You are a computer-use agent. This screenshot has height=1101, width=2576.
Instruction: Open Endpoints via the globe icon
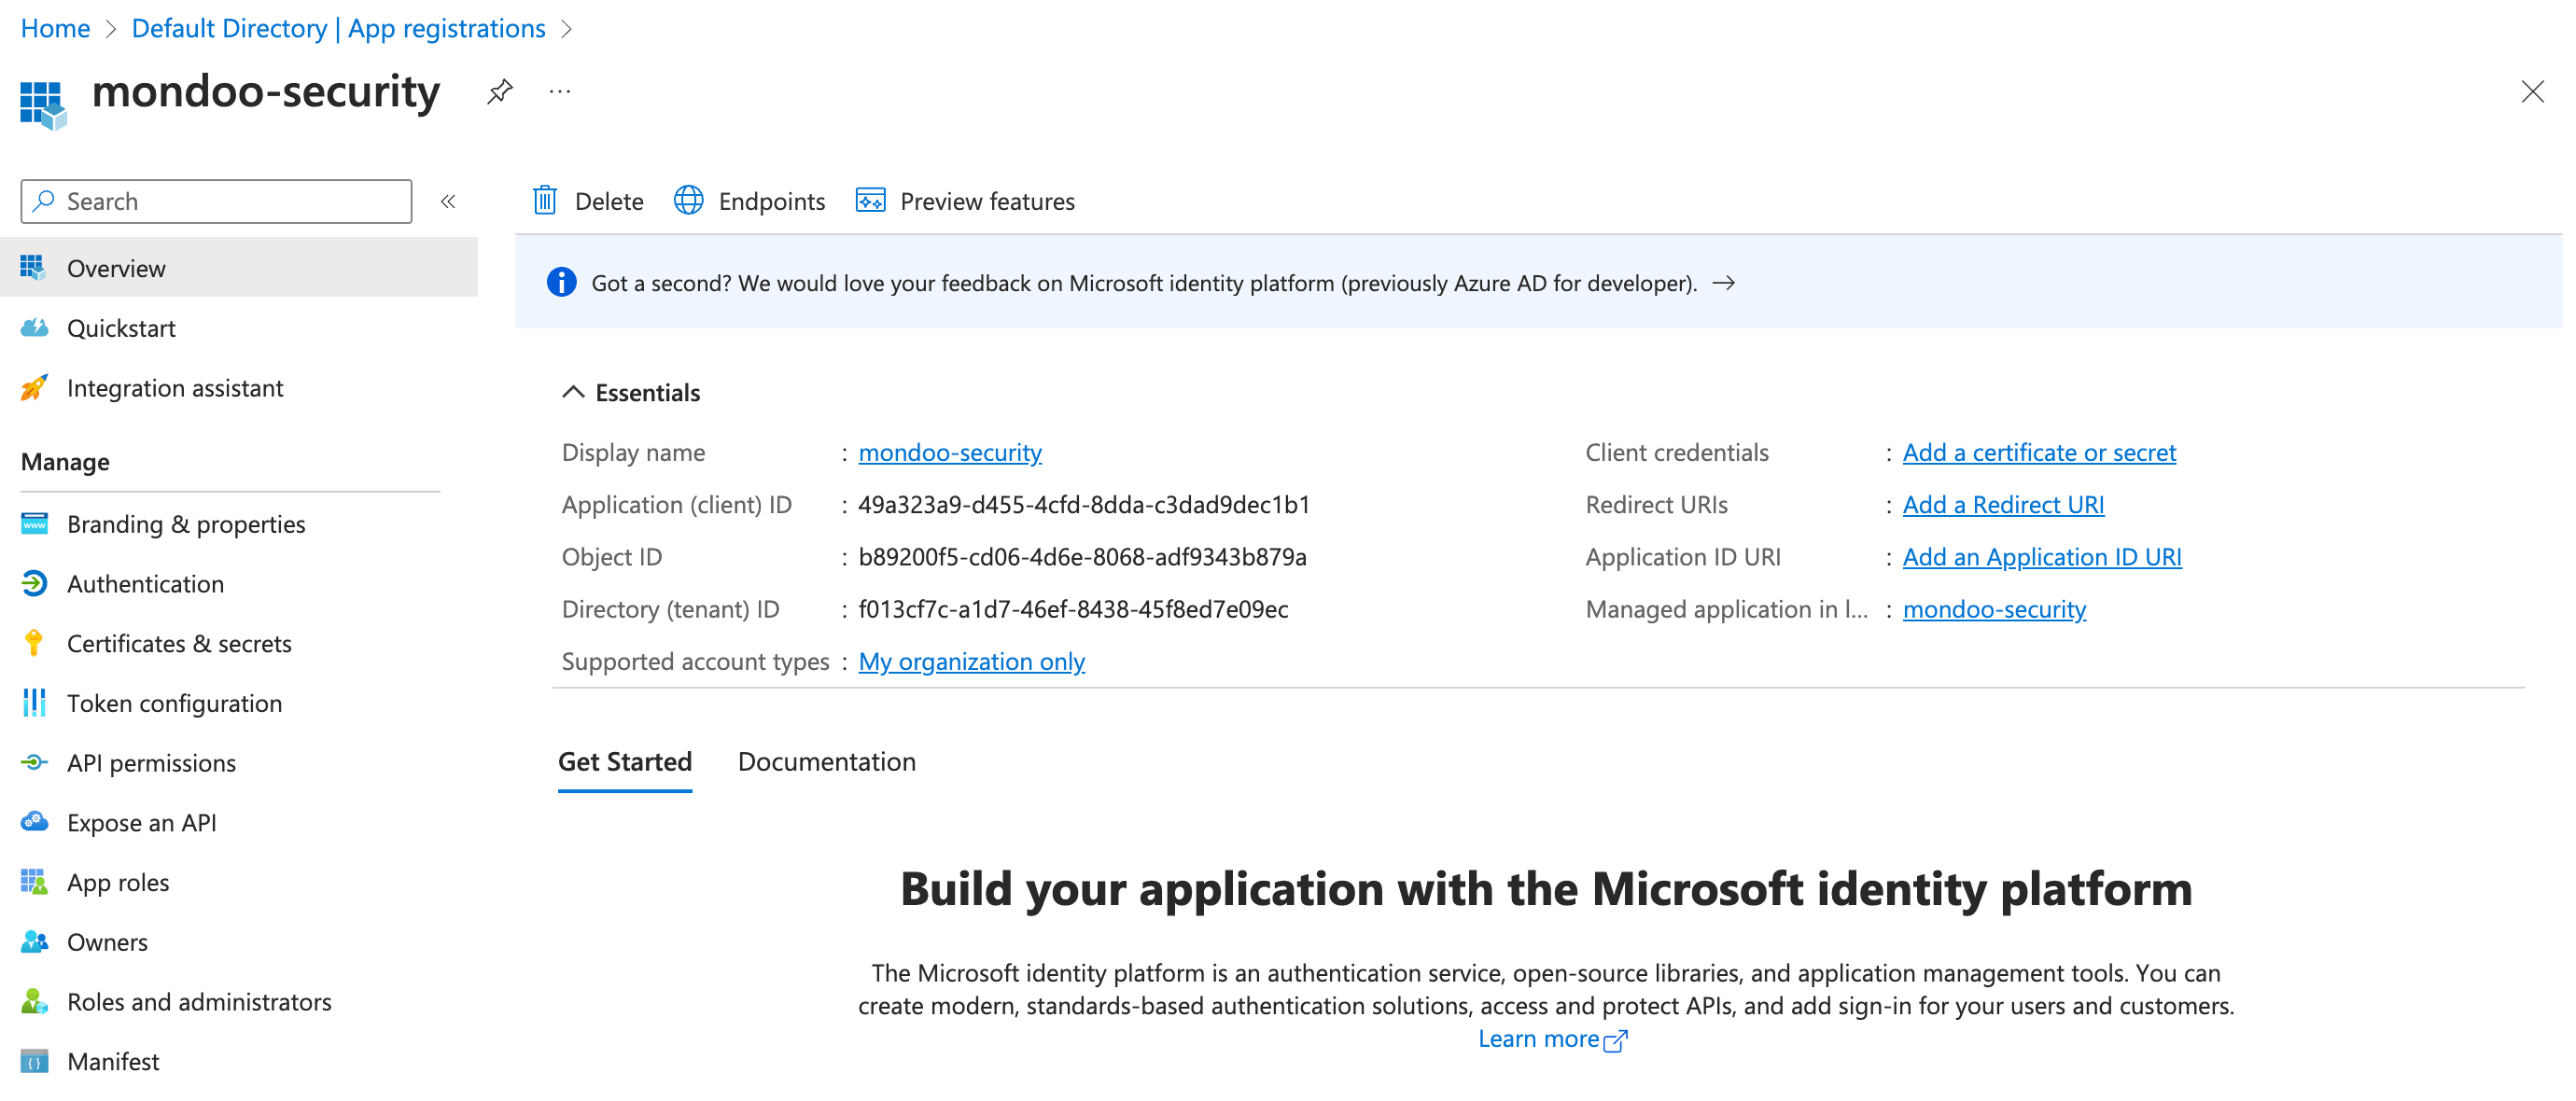(689, 200)
